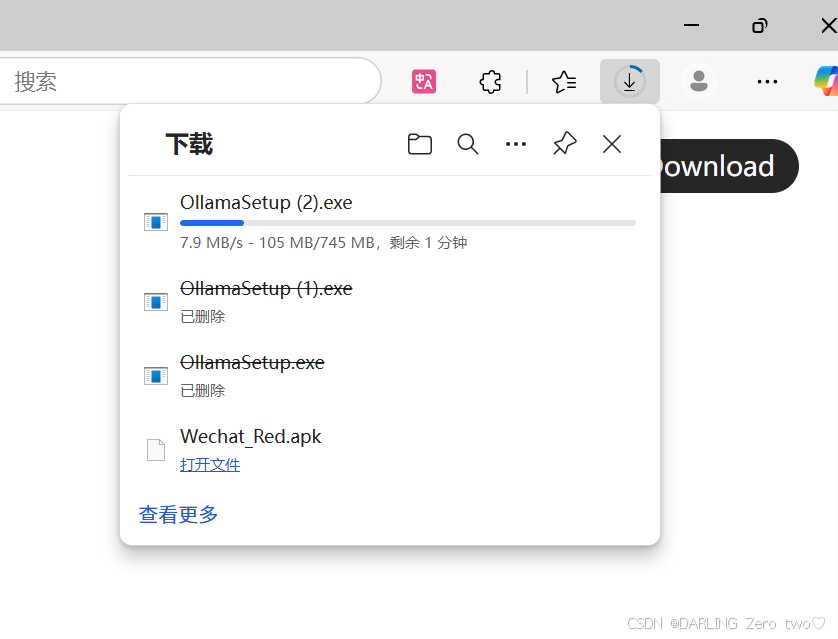Select deleted OllamaSetup (1).exe entry

pyautogui.click(x=266, y=289)
